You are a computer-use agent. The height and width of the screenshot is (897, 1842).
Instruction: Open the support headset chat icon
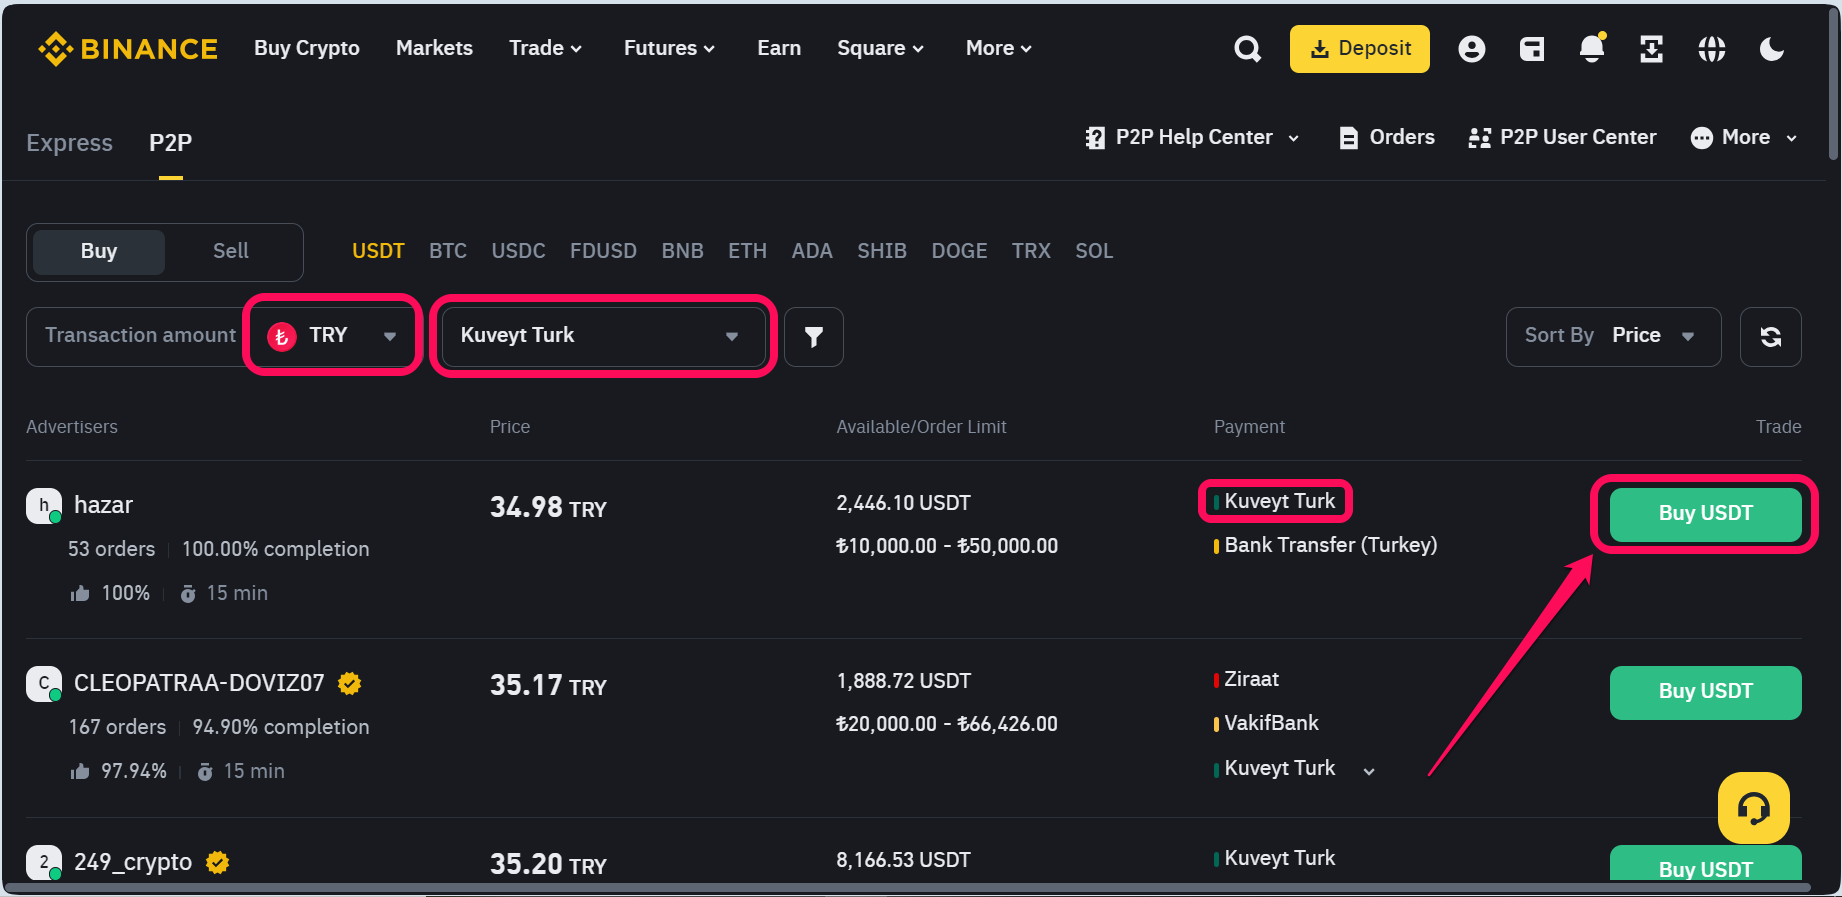pyautogui.click(x=1753, y=807)
